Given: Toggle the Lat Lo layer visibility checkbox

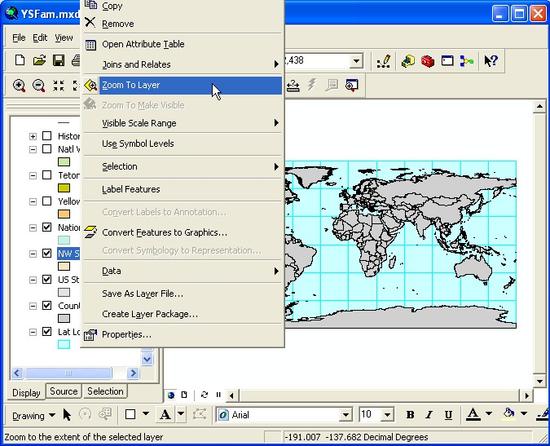Looking at the screenshot, I should [47, 331].
